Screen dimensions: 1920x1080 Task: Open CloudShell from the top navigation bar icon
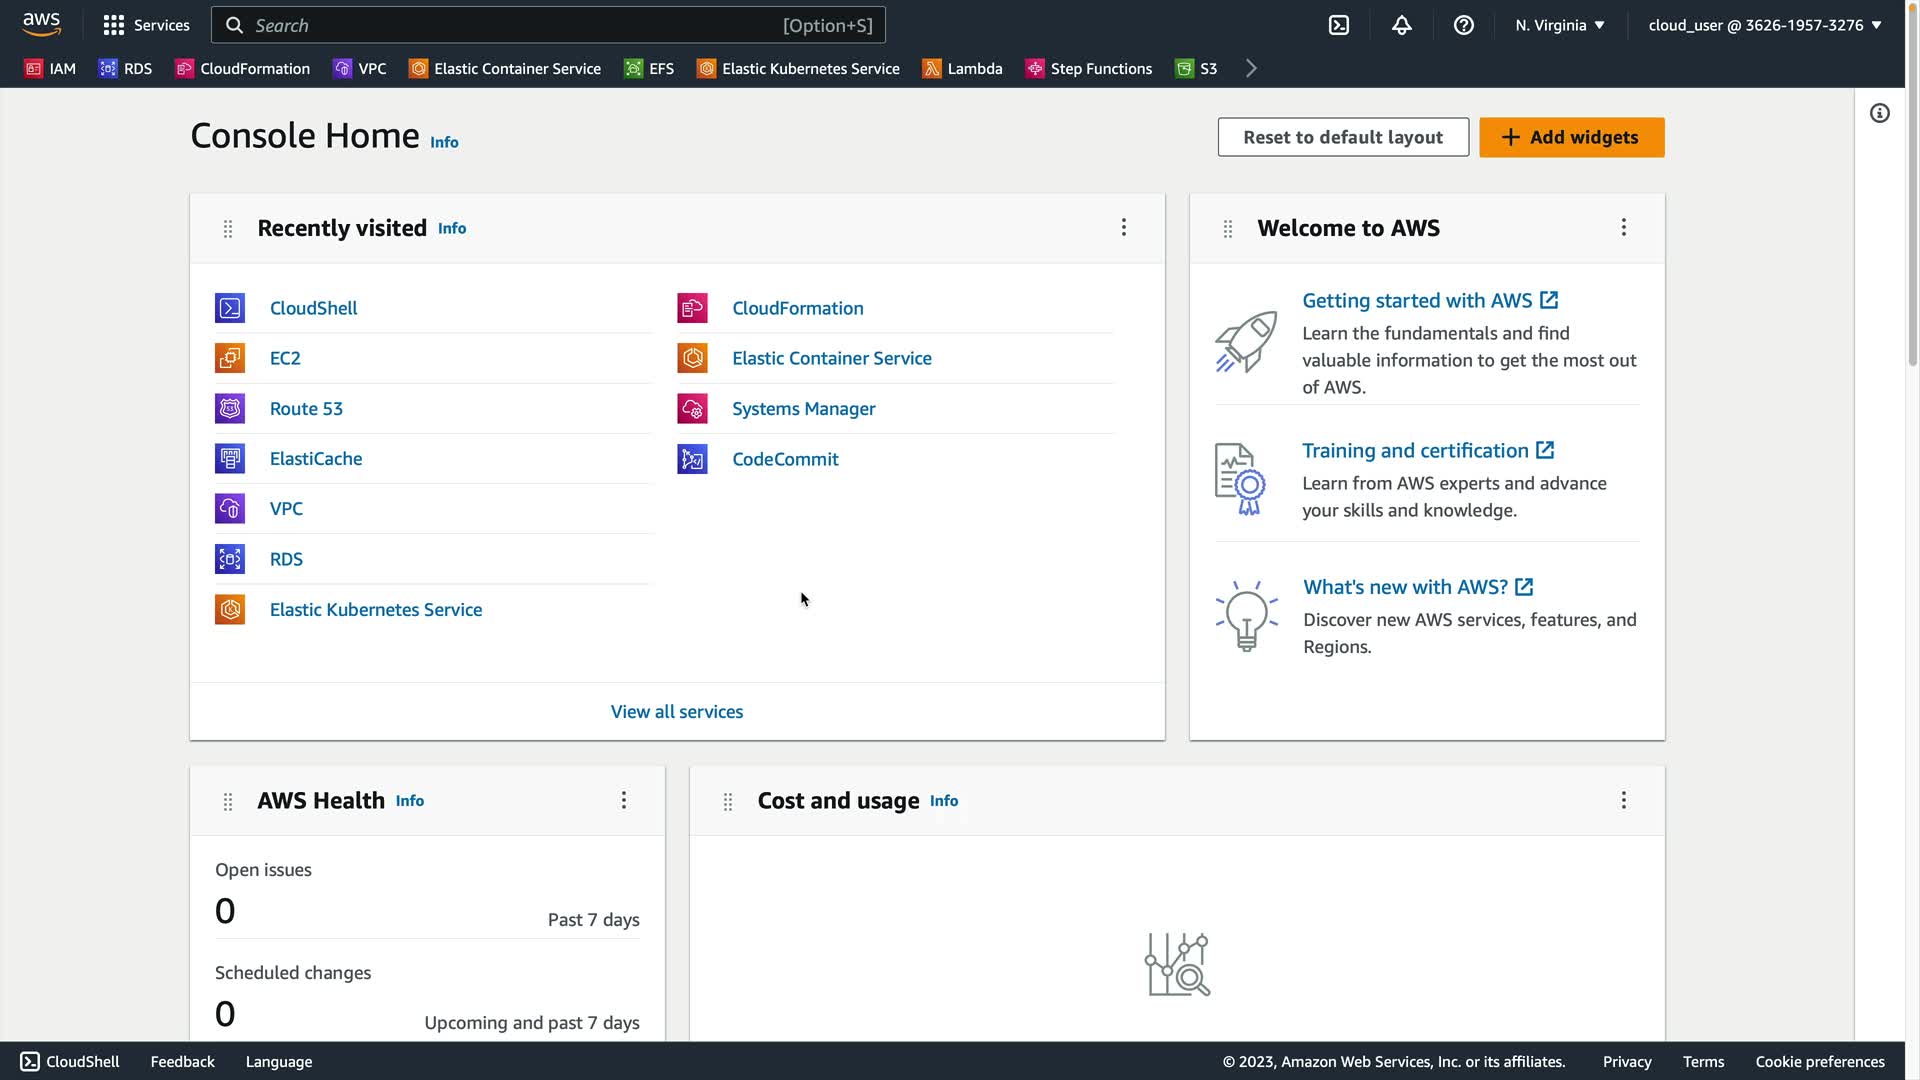pyautogui.click(x=1339, y=25)
